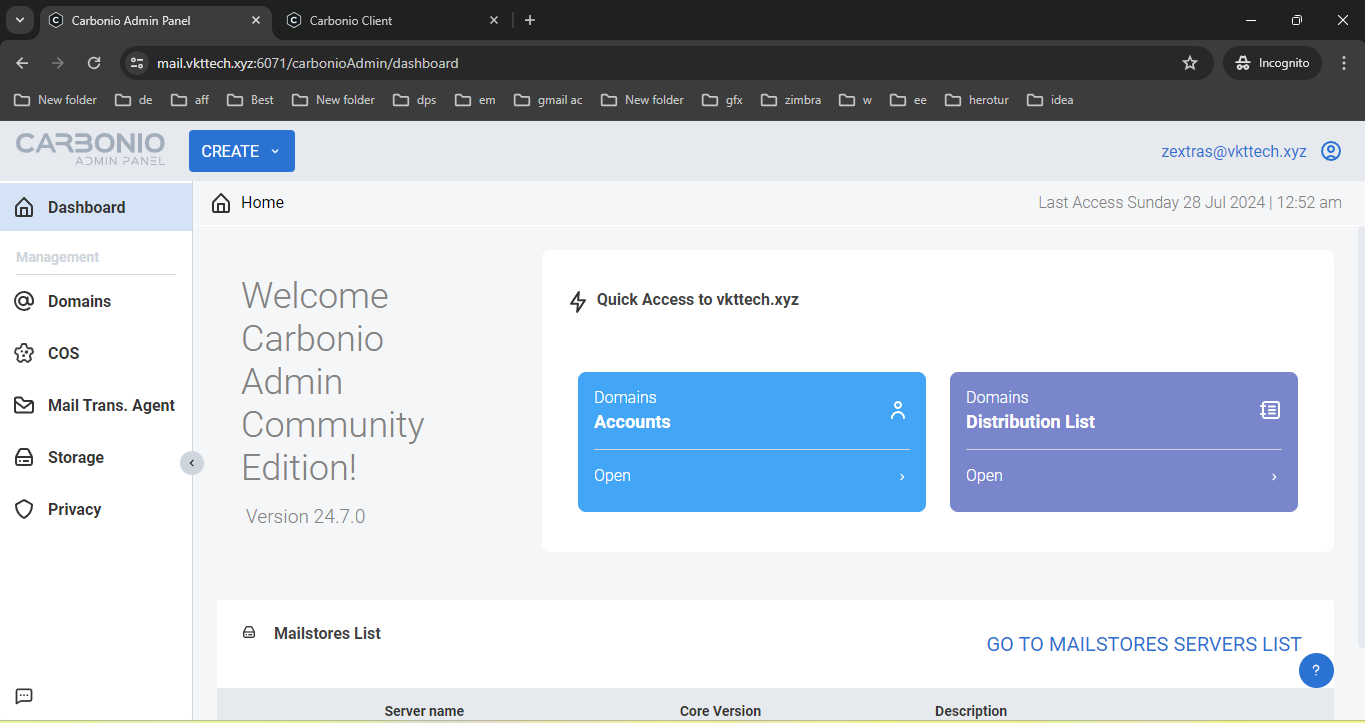Click the page vertical scrollbar
Viewport: 1365px width, 723px height.
click(1360, 436)
